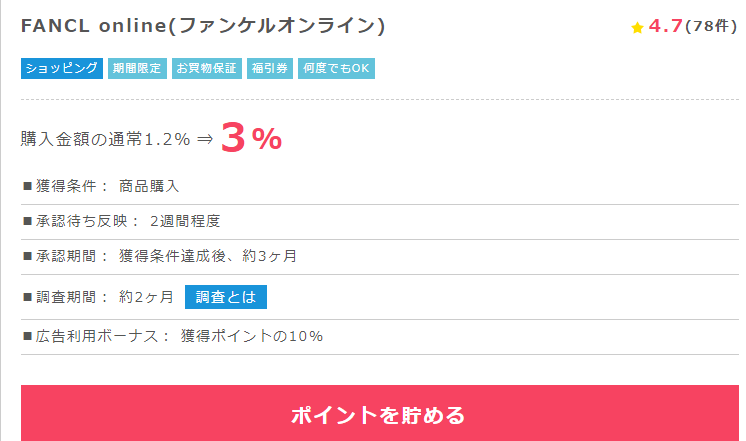Click the お買物保証 tag
The width and height of the screenshot is (746, 441).
(206, 69)
